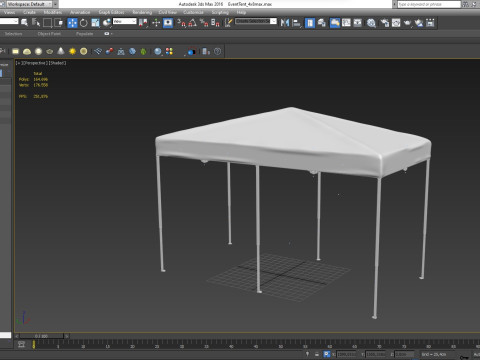Screen dimensions: 480x360
Task: Click the sun light icon
Action: 72,51
